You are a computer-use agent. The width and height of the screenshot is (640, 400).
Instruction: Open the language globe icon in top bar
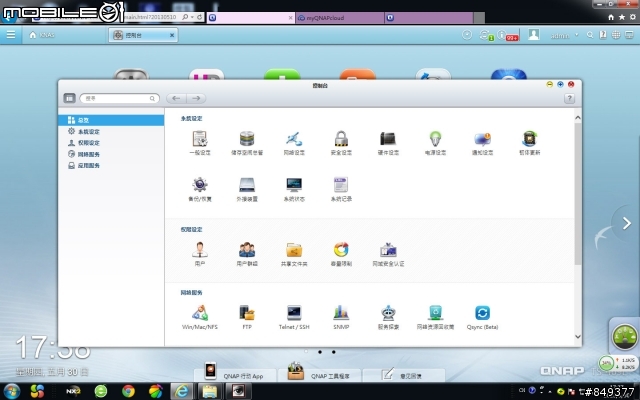click(x=616, y=35)
